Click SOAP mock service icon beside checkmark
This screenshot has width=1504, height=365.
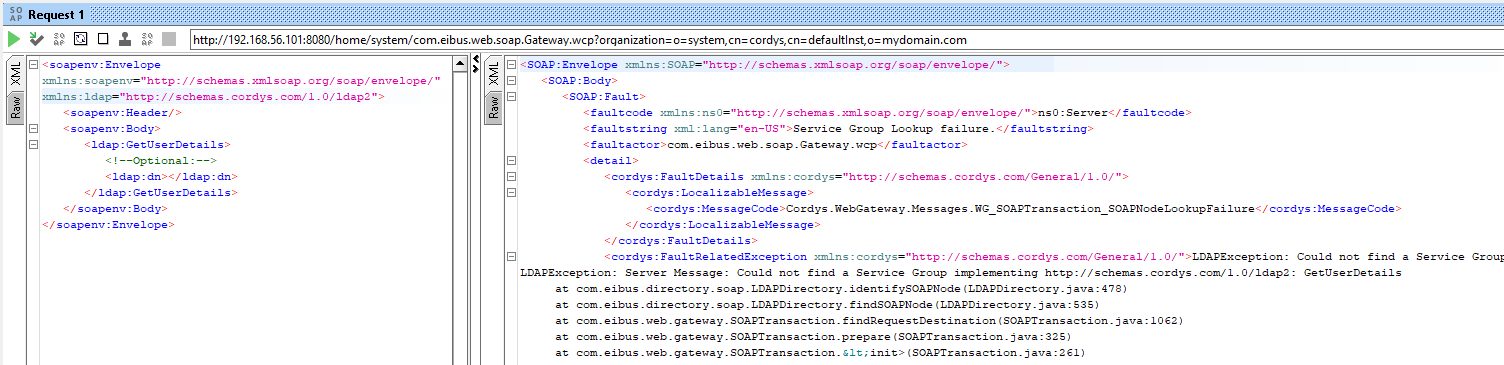[x=59, y=39]
